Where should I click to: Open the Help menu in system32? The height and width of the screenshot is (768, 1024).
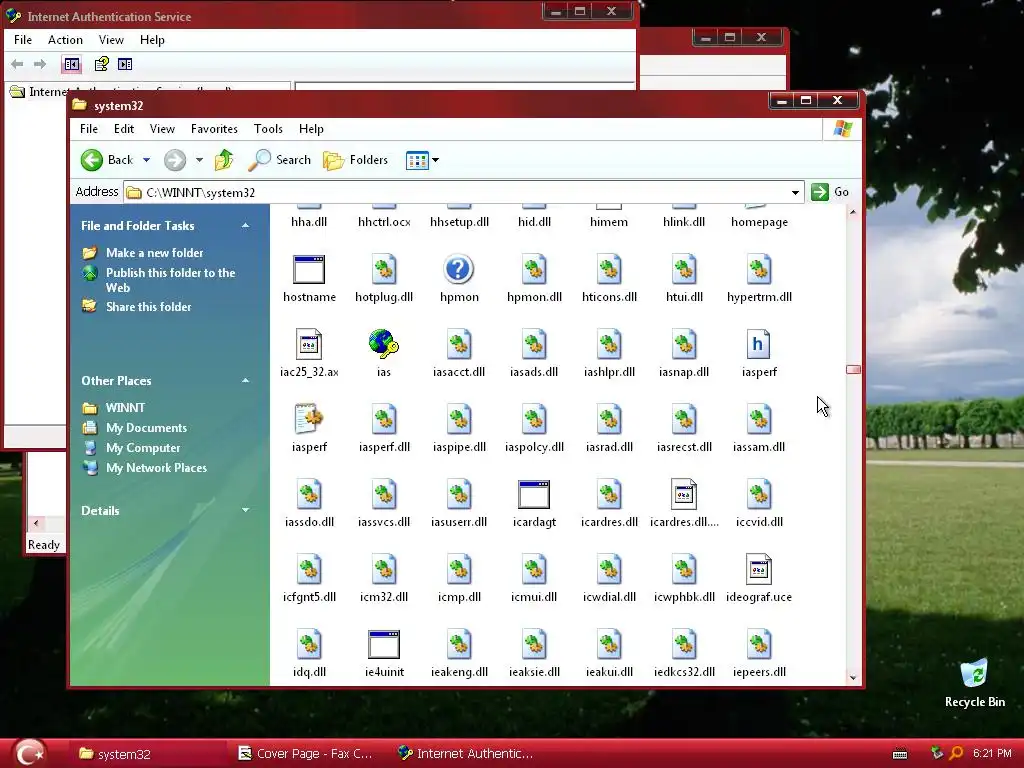(311, 129)
